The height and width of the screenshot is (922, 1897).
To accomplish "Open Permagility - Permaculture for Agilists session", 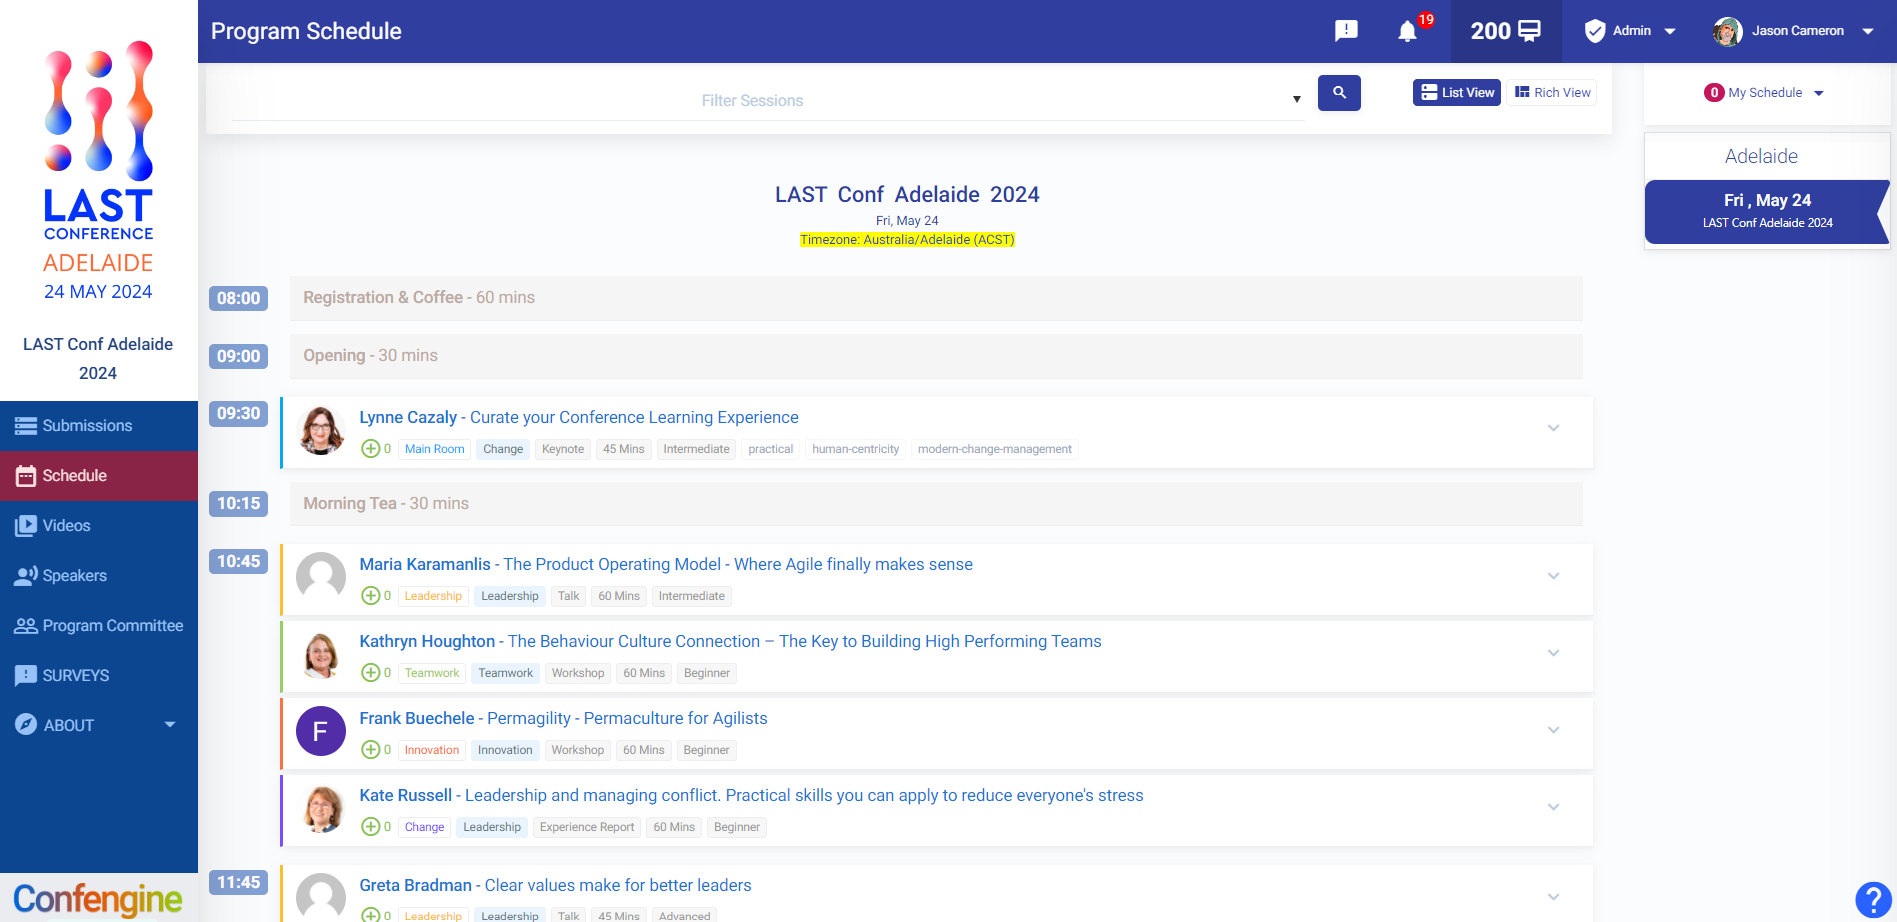I will pos(627,718).
